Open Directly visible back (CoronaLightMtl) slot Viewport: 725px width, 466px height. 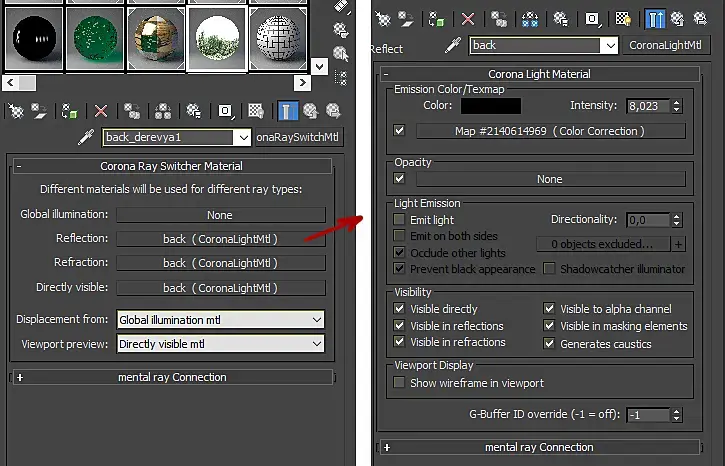tap(221, 288)
